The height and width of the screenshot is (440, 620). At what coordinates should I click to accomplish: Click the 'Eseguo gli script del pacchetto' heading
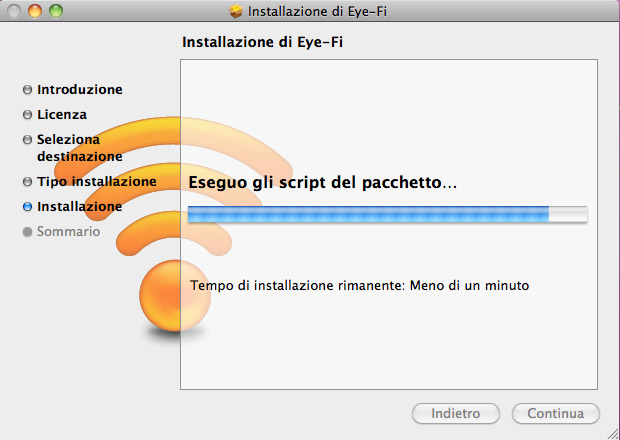click(x=322, y=183)
